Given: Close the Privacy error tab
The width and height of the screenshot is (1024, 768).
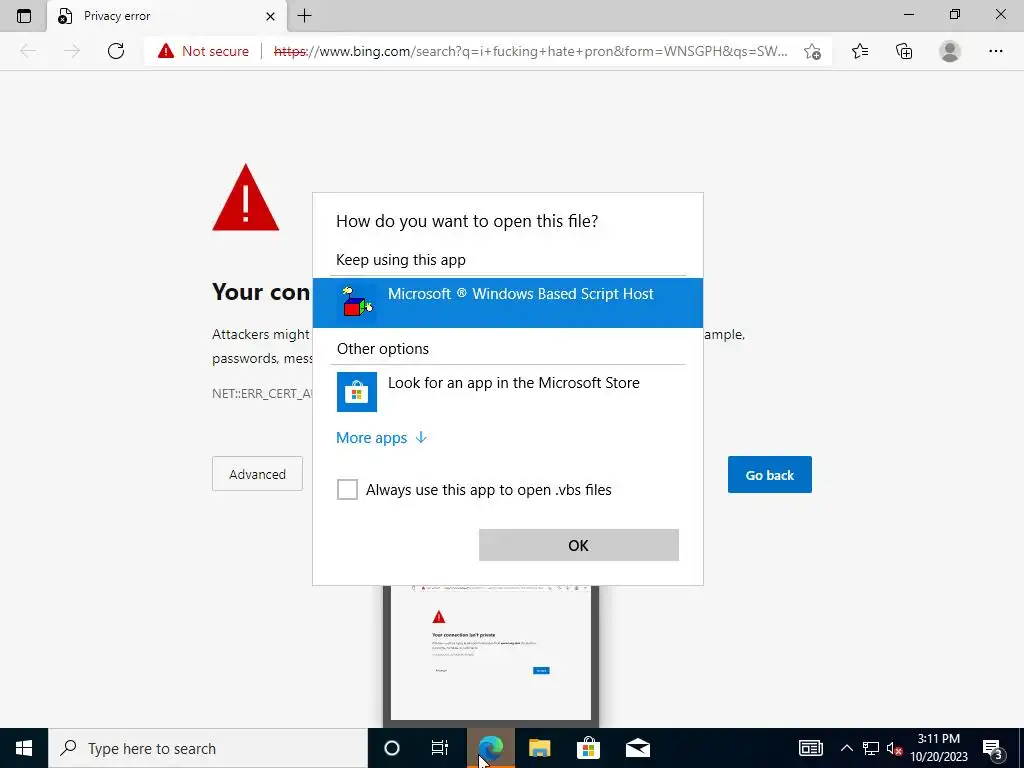Looking at the screenshot, I should 270,16.
